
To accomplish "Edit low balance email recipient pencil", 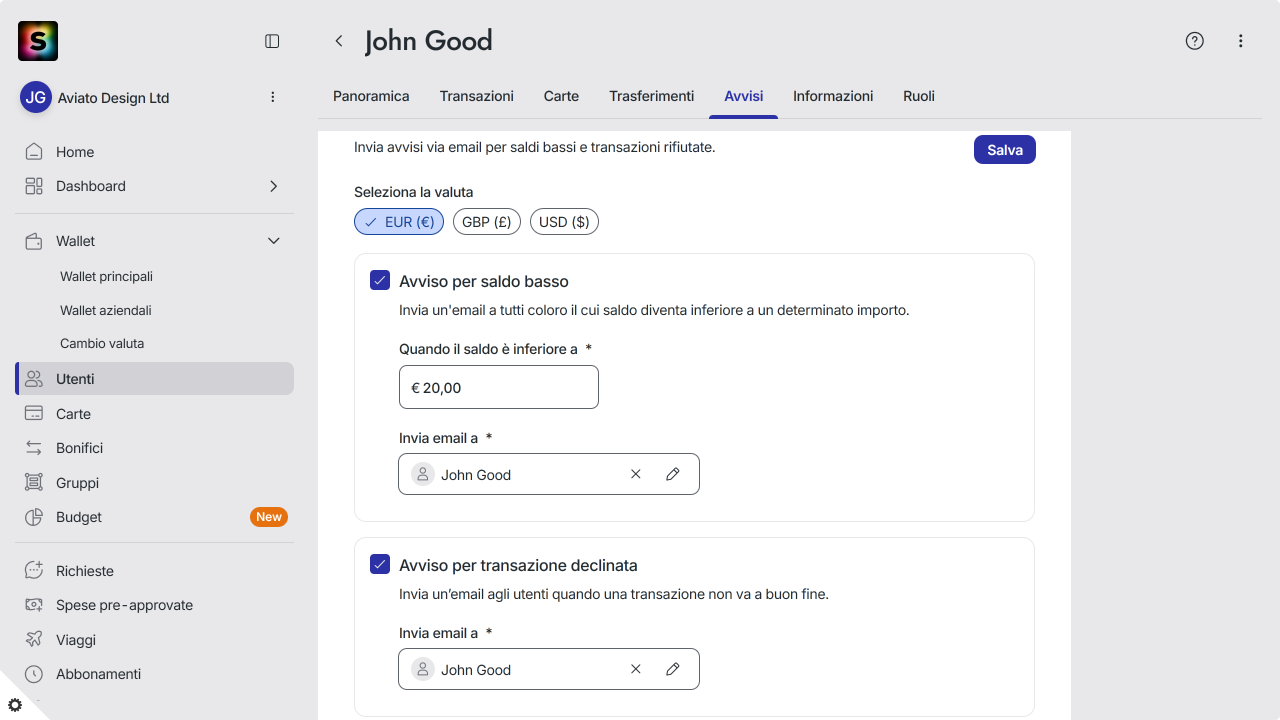I will point(673,474).
